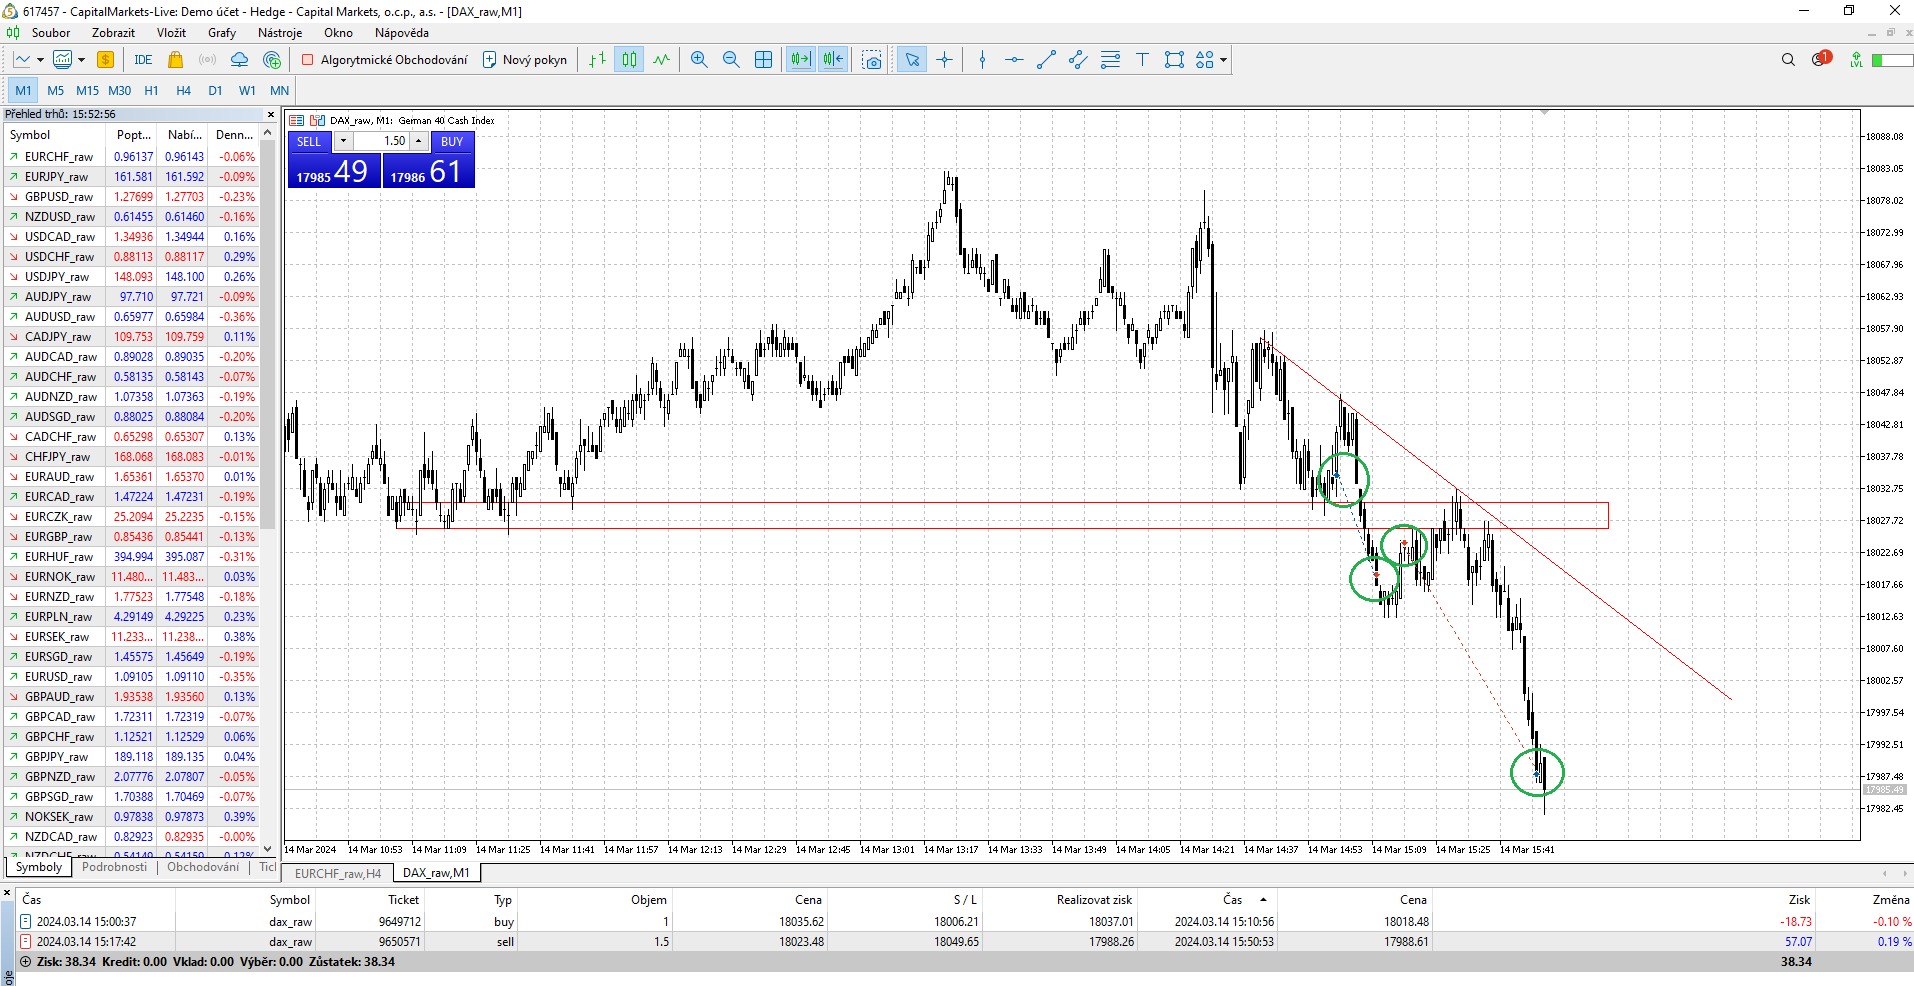This screenshot has width=1914, height=986.
Task: Open the shapes objects dropdown arrow
Action: tap(1223, 60)
